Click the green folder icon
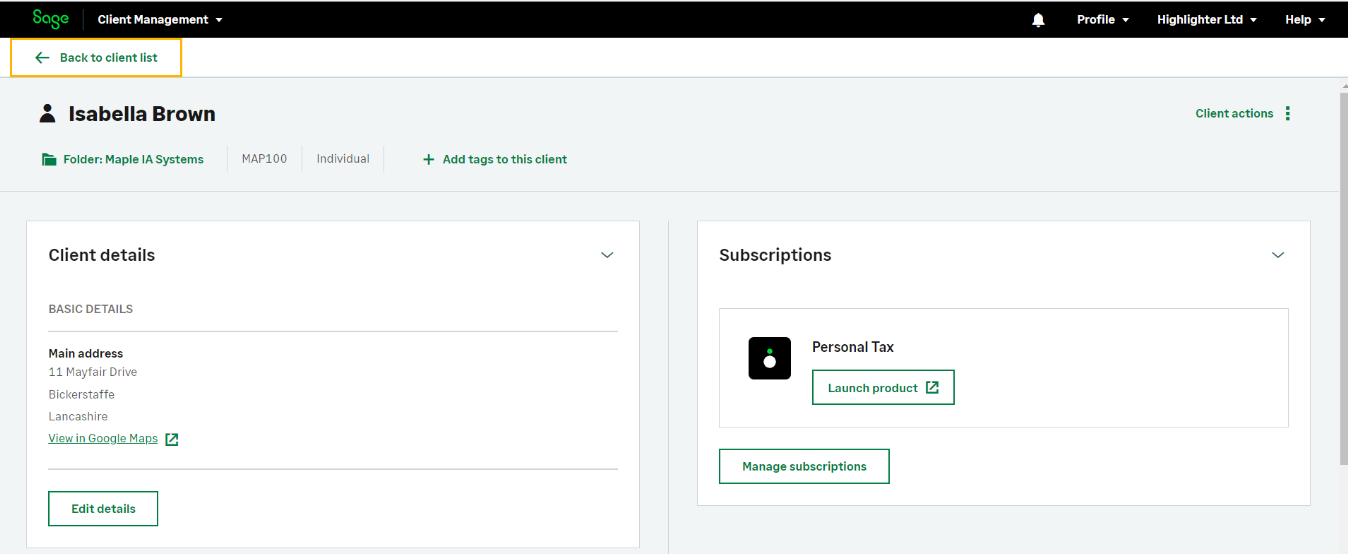 [x=49, y=160]
